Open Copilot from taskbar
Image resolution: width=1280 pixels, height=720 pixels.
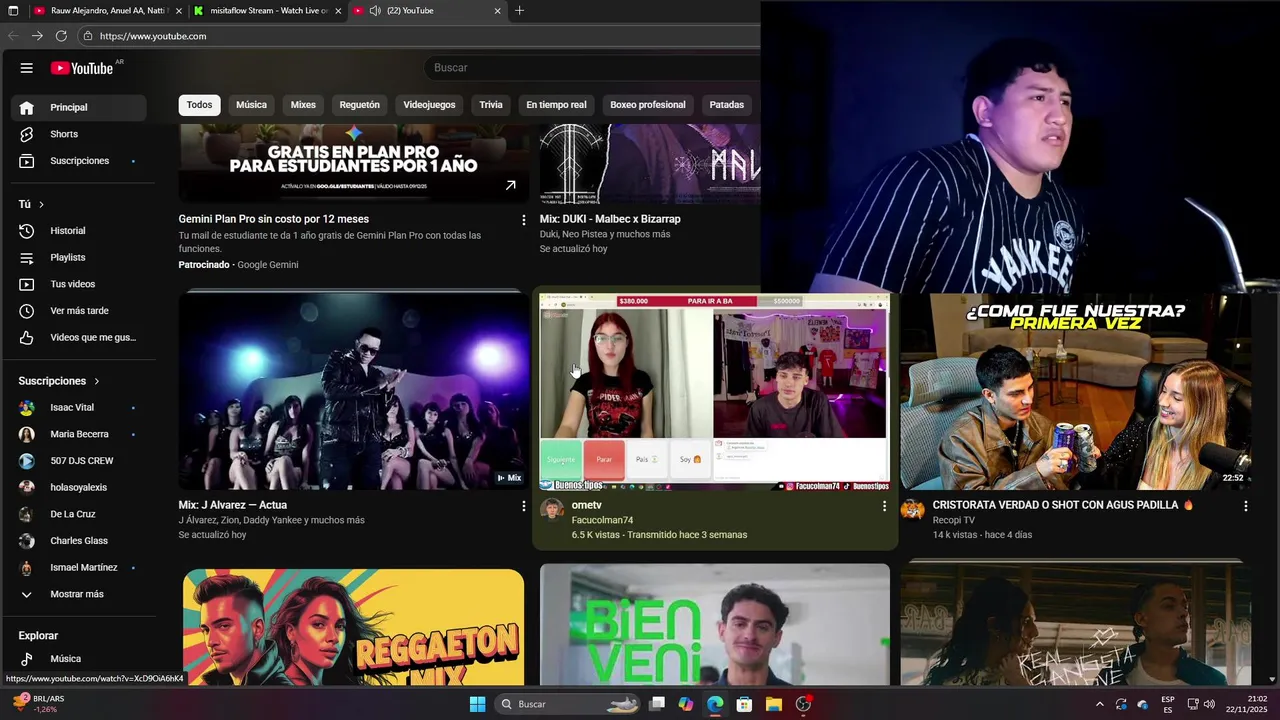(x=686, y=704)
